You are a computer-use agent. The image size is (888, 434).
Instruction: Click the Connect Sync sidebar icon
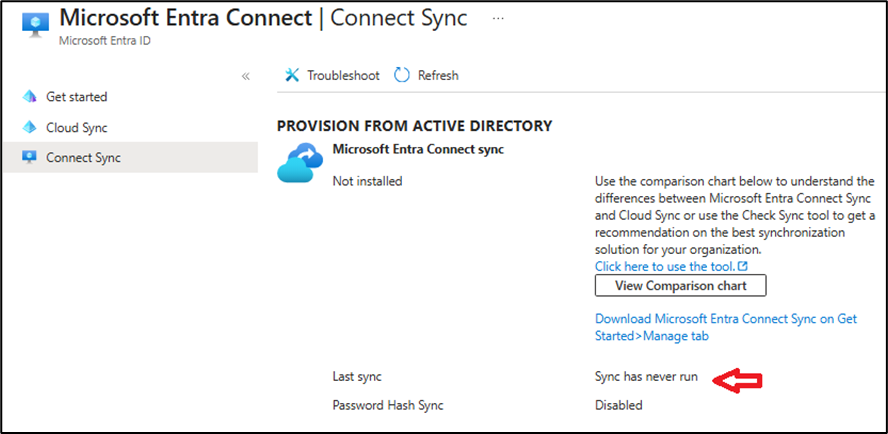coord(28,158)
